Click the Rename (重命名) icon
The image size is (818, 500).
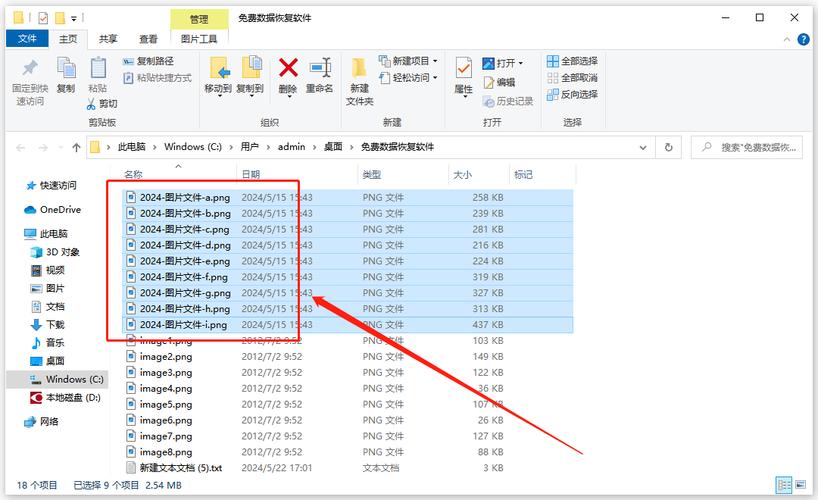(x=320, y=68)
